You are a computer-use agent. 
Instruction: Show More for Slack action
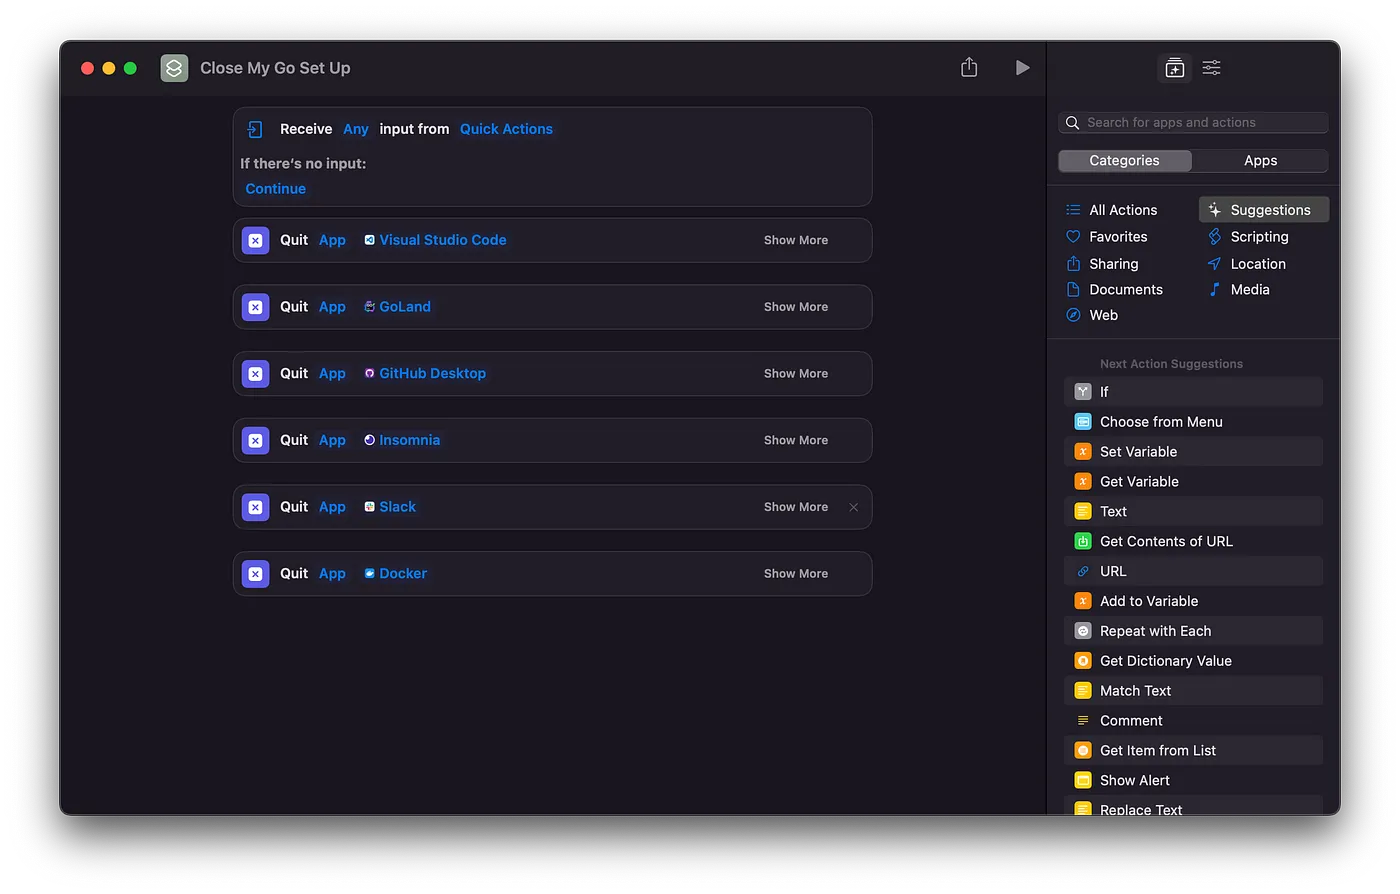coord(796,507)
